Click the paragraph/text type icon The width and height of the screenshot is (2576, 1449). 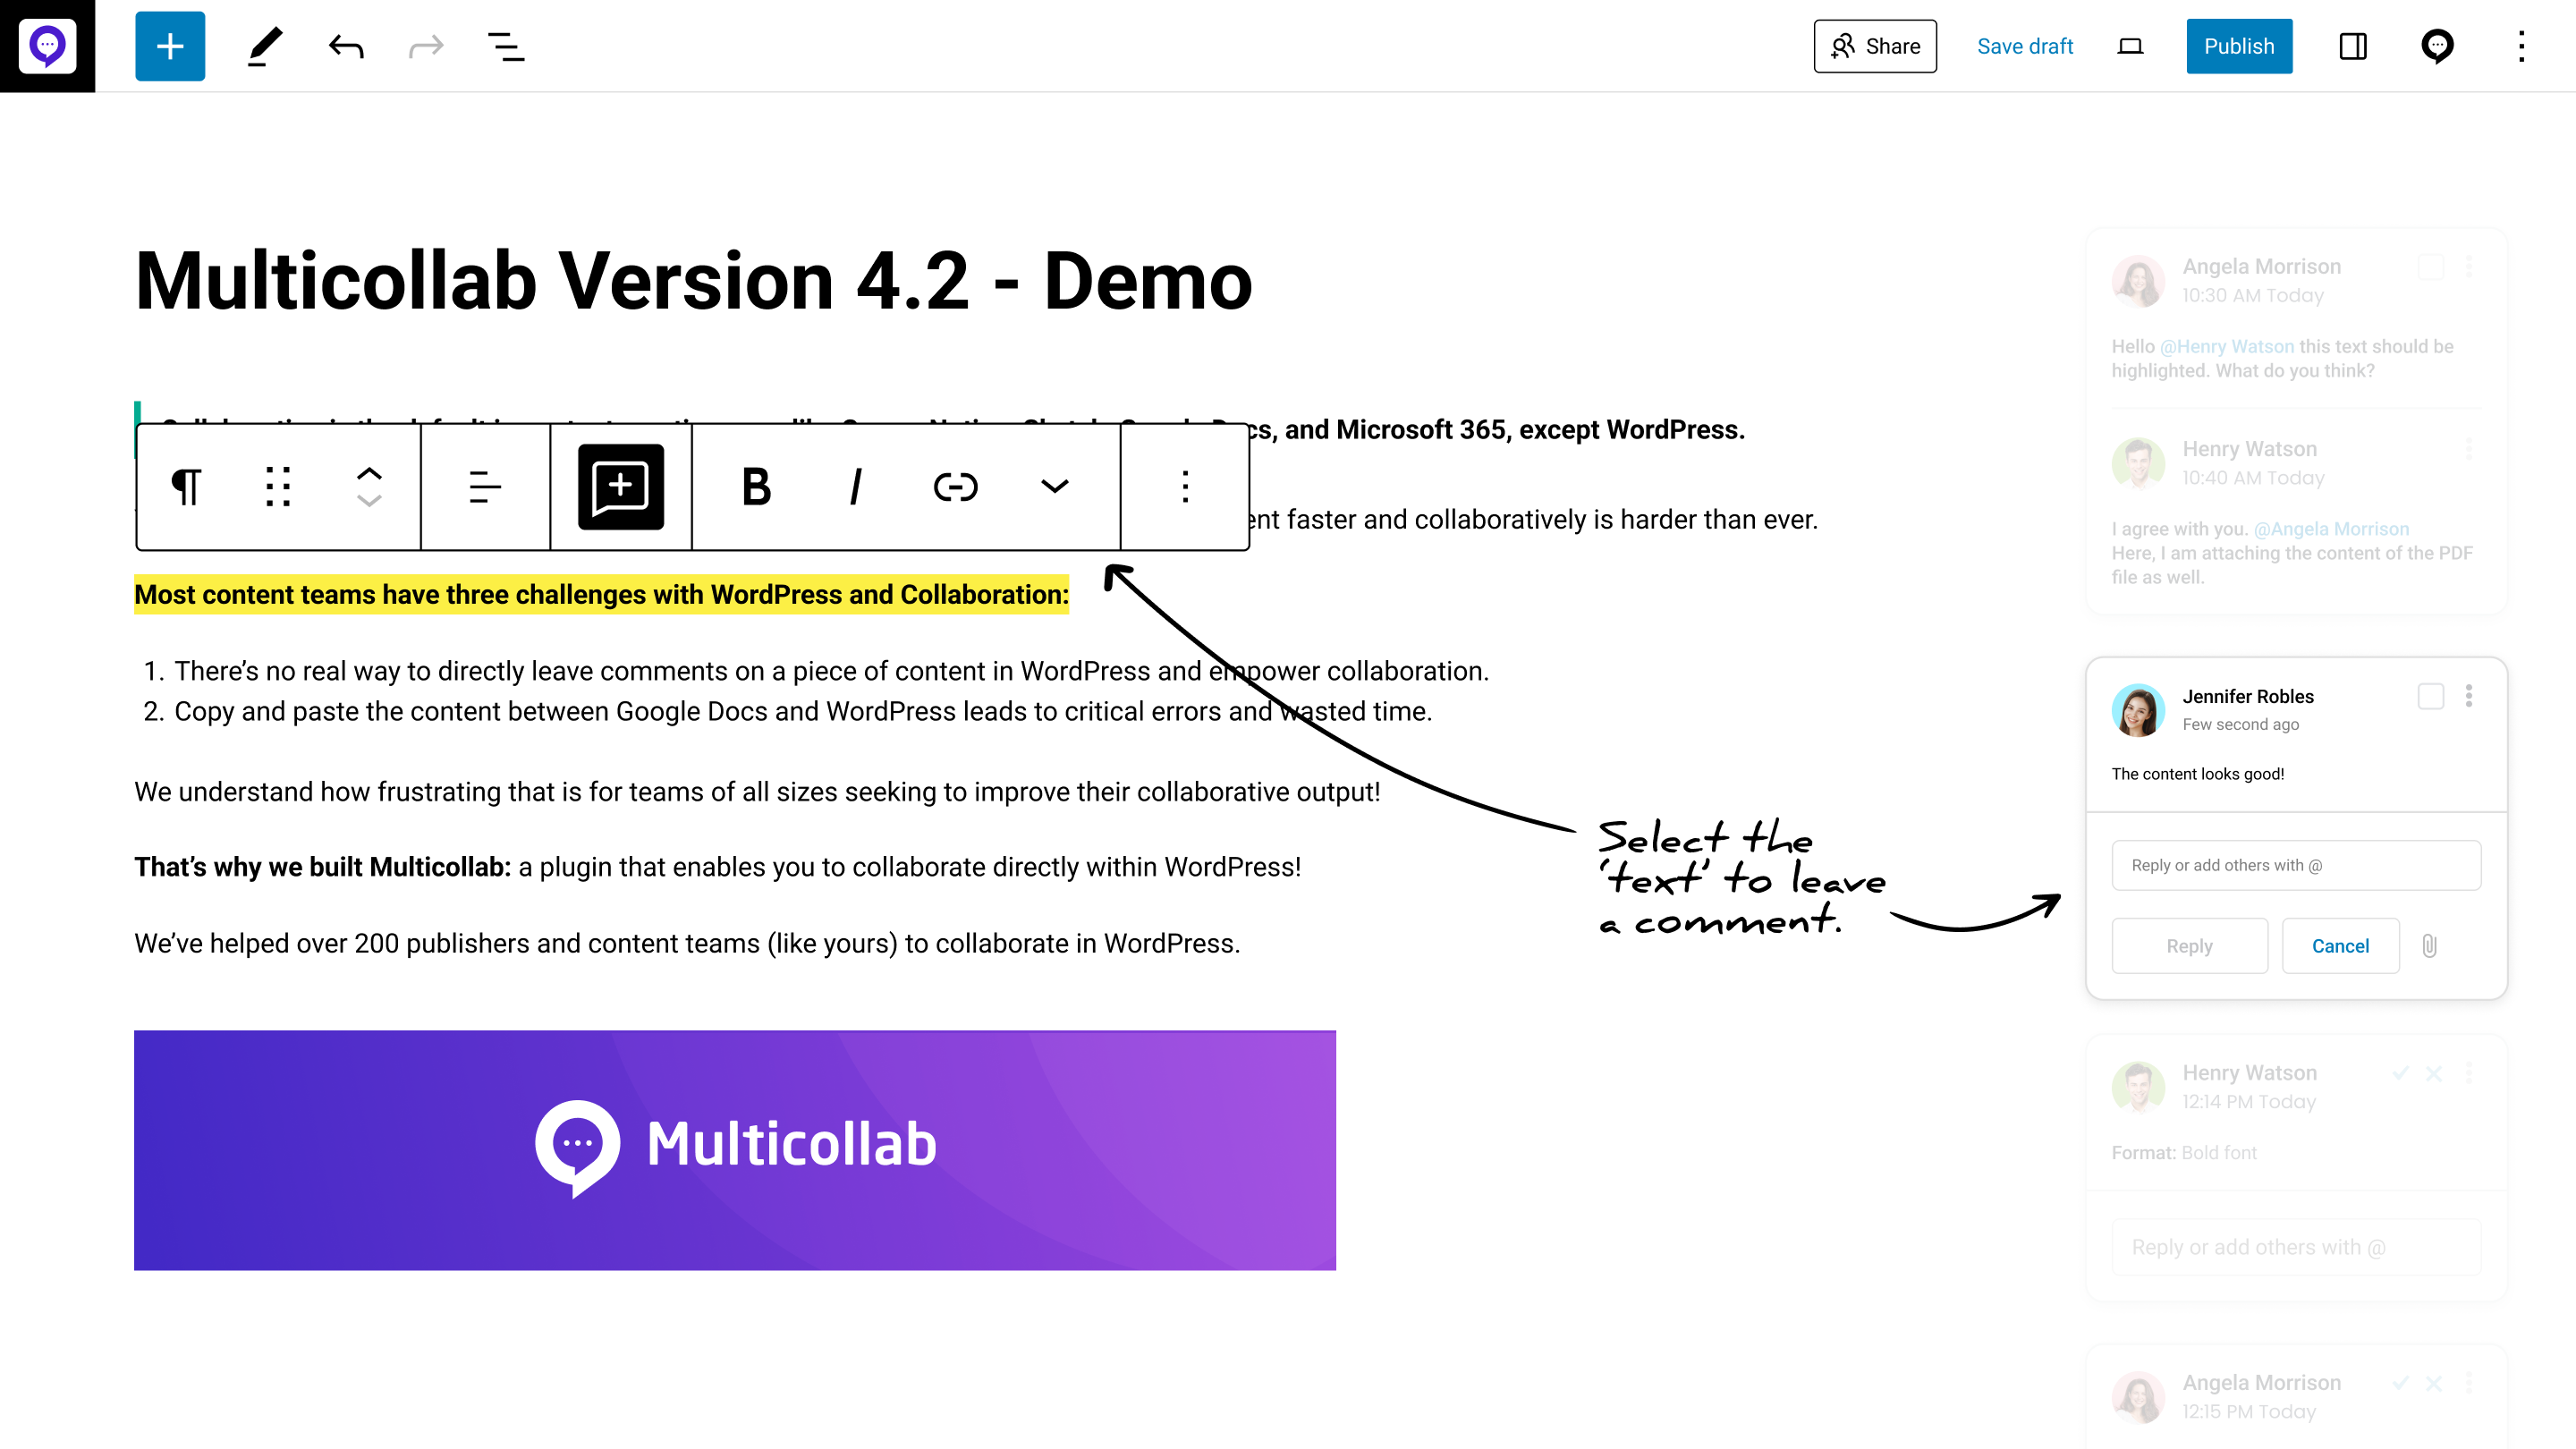coord(186,487)
